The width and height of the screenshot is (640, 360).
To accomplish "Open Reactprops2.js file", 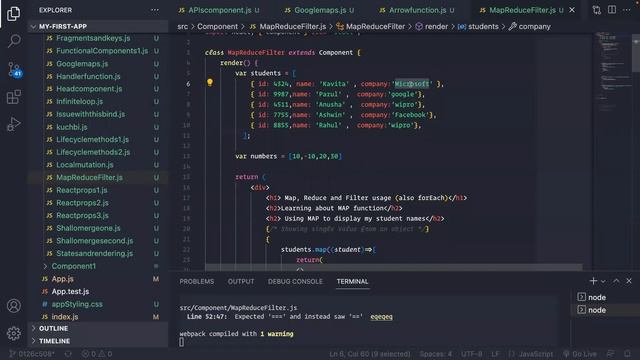I will click(82, 203).
